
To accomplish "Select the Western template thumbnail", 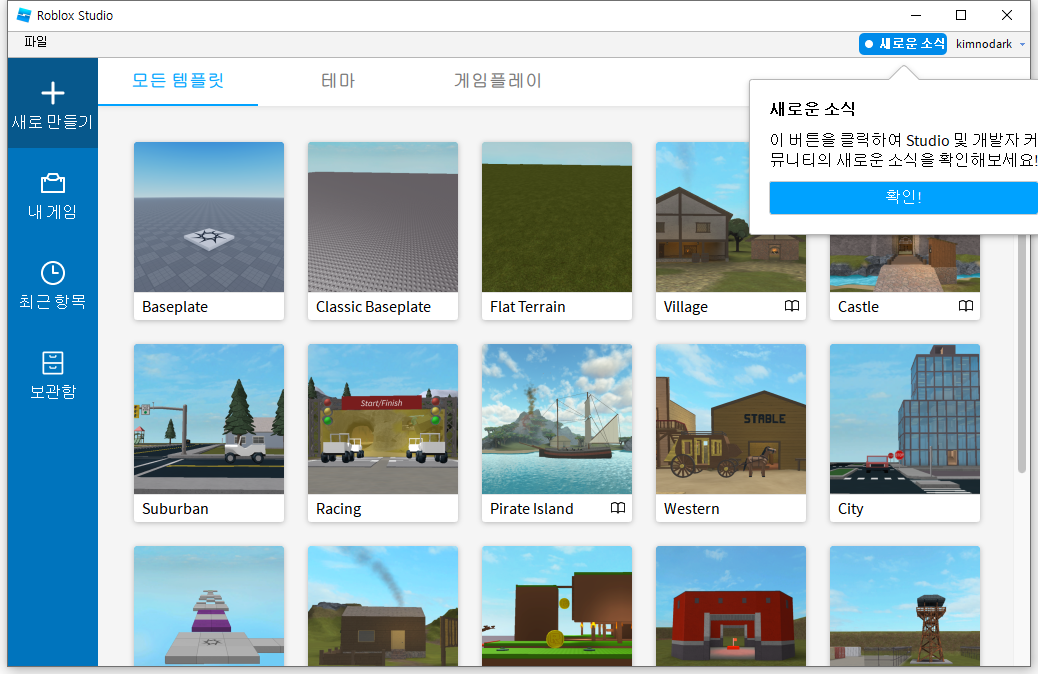I will [731, 419].
